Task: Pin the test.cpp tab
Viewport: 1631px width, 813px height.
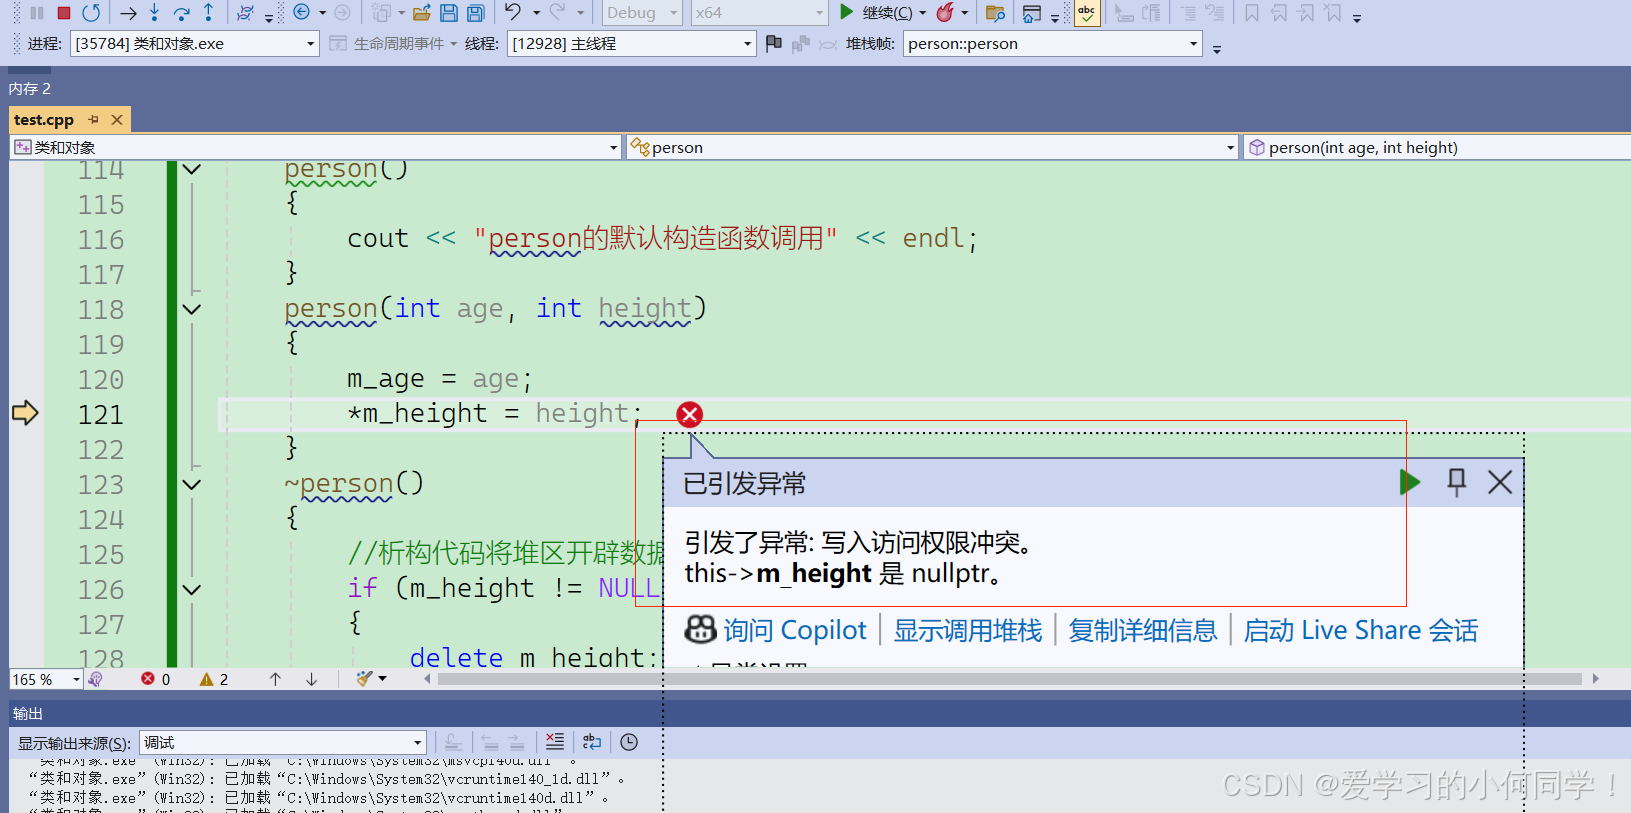Action: (x=94, y=119)
